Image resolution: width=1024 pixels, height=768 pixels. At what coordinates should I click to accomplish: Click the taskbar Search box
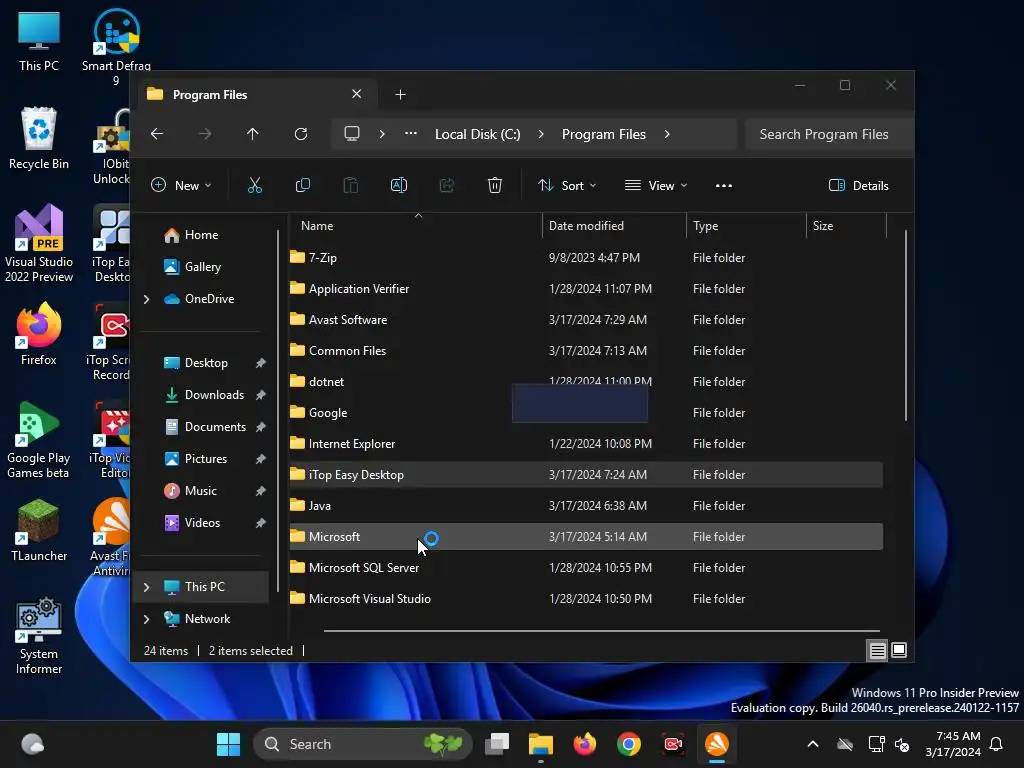362,744
